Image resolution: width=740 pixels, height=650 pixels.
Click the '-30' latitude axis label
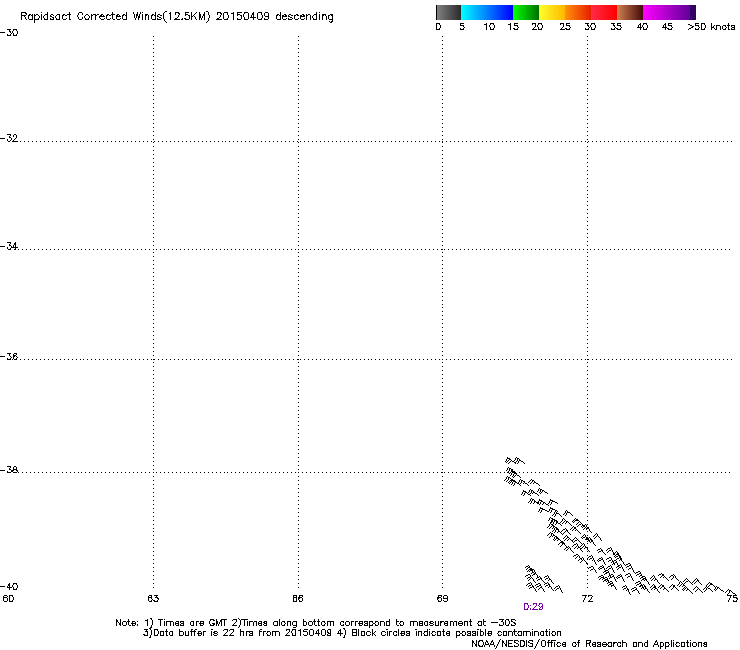pyautogui.click(x=9, y=33)
